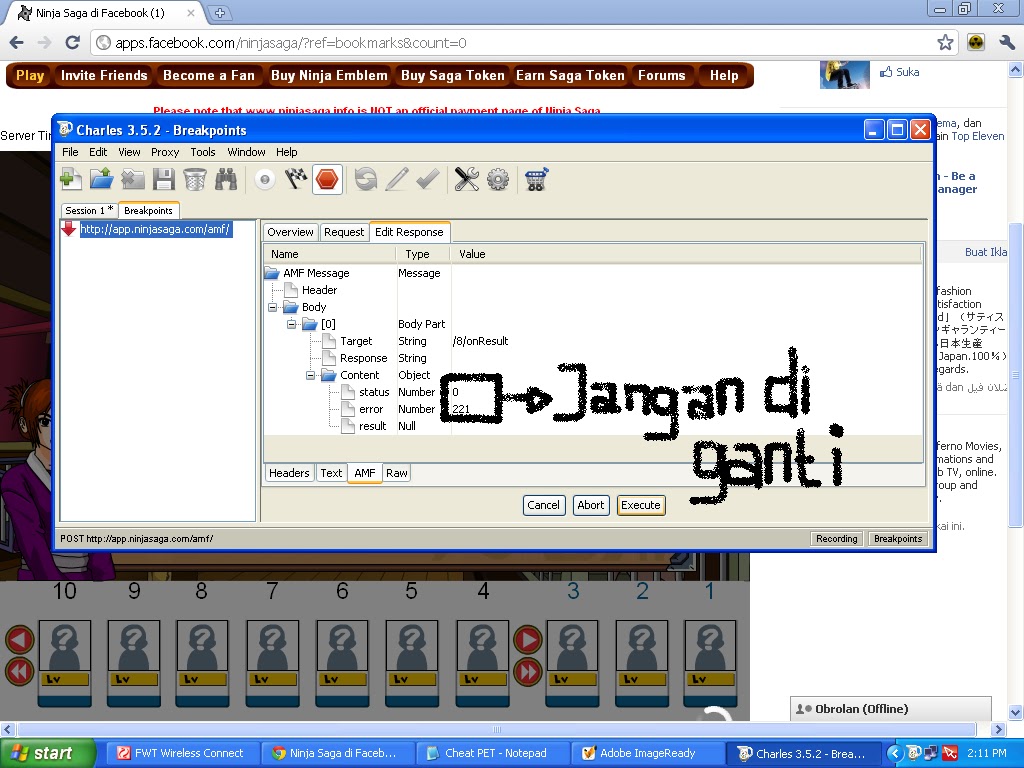The width and height of the screenshot is (1024, 768).
Task: Click the Open Session folder icon
Action: (x=101, y=179)
